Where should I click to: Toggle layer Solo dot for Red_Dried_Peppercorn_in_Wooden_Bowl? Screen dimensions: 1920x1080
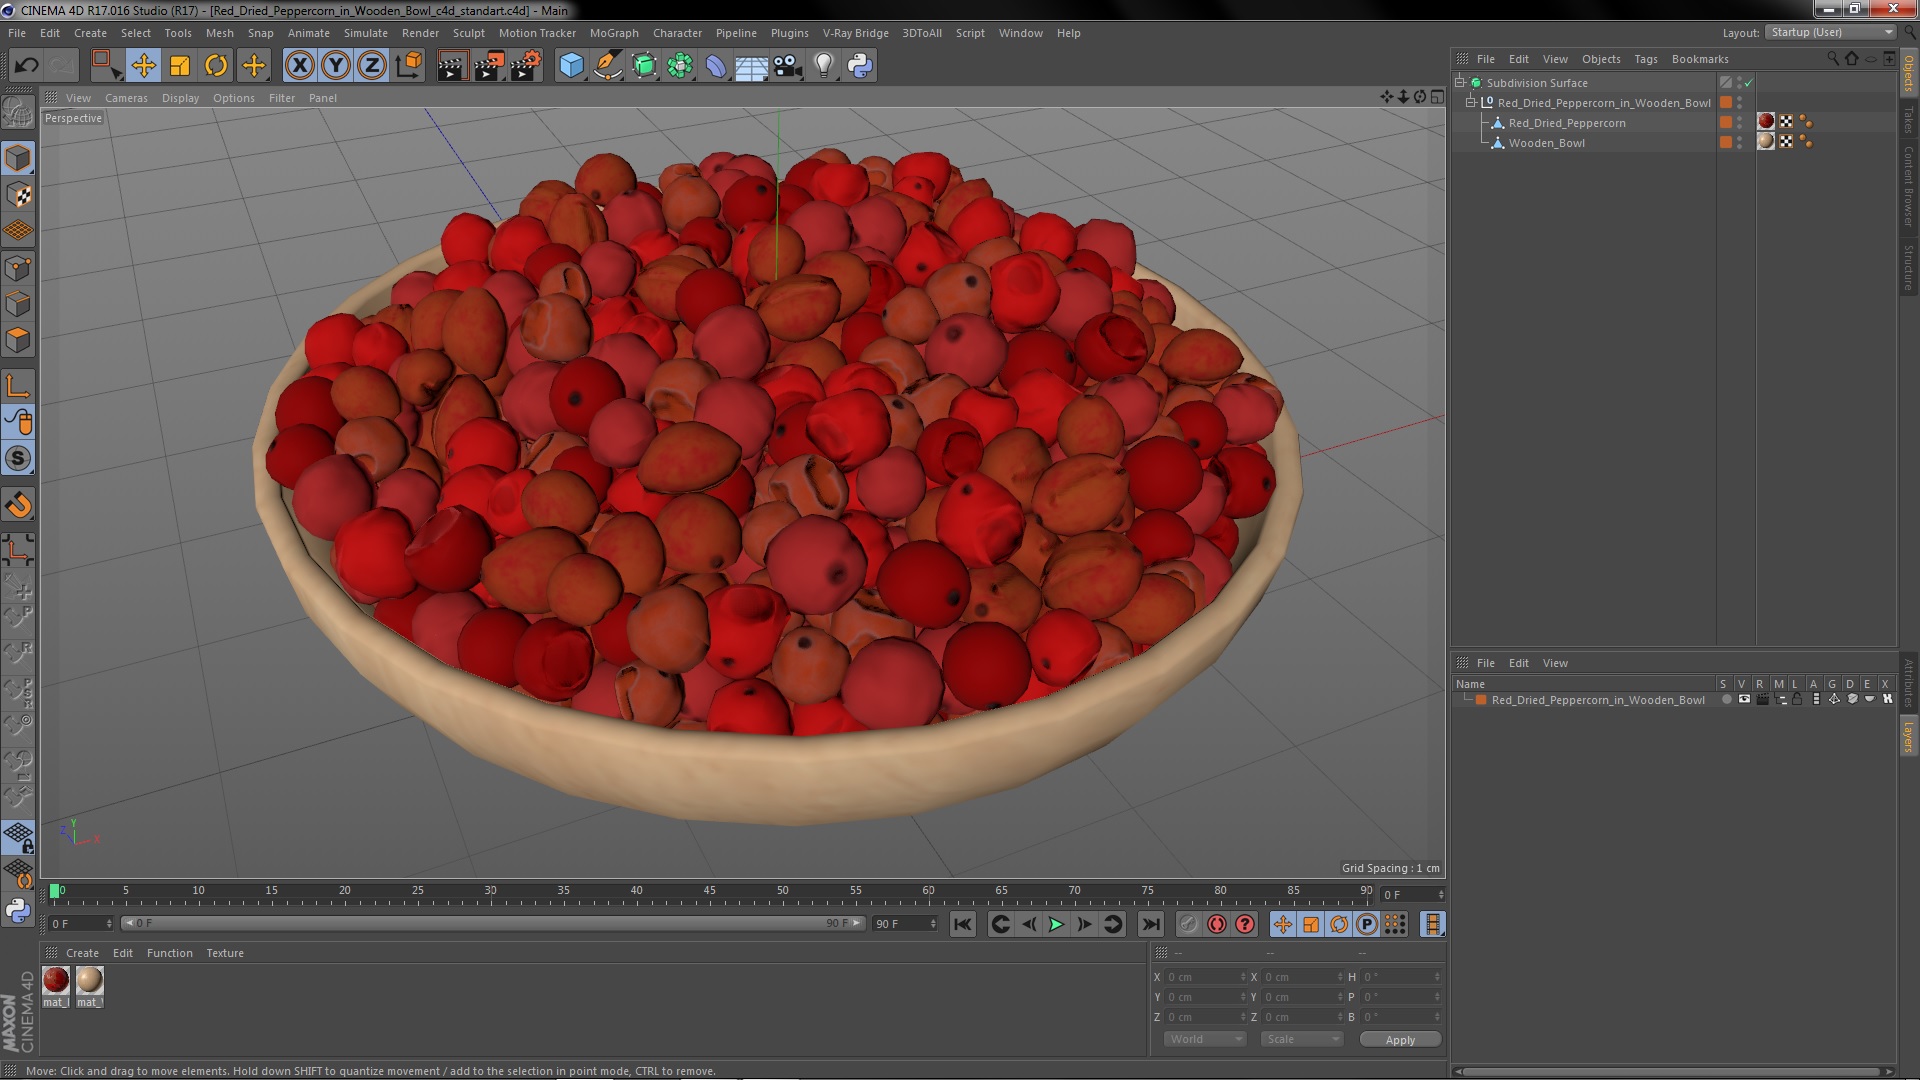tap(1726, 700)
